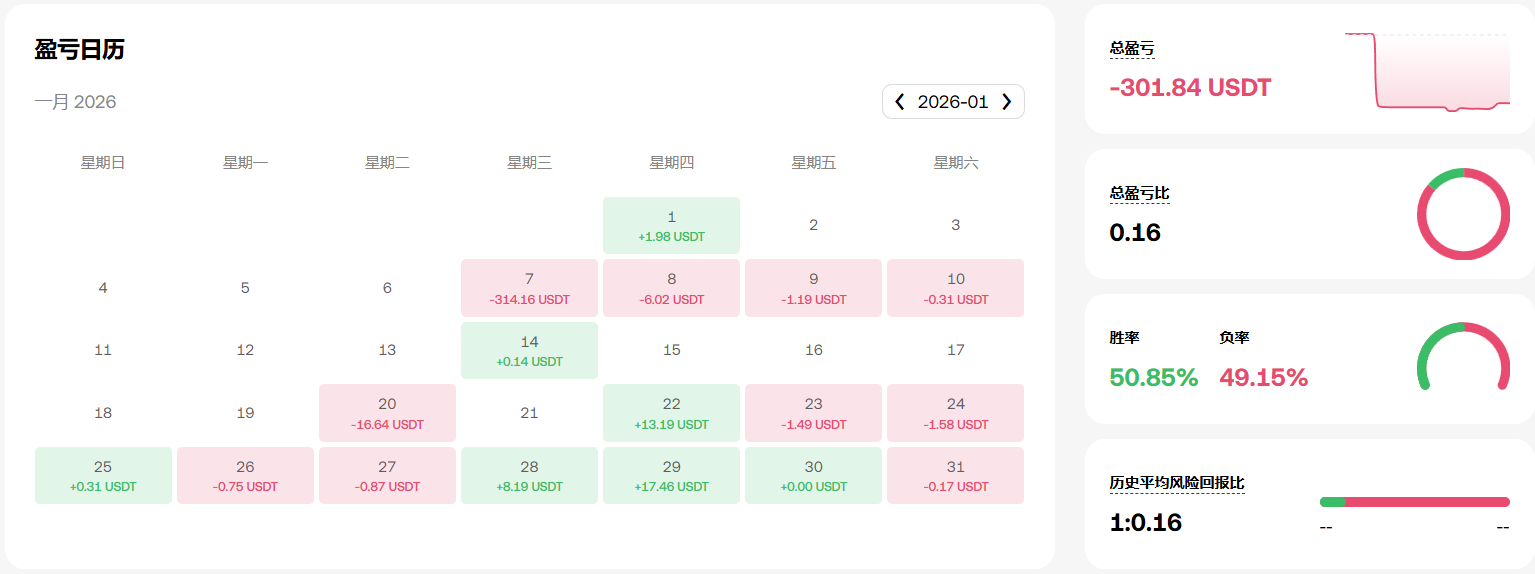Select January 31 cell with -0.17 USDT

click(955, 475)
